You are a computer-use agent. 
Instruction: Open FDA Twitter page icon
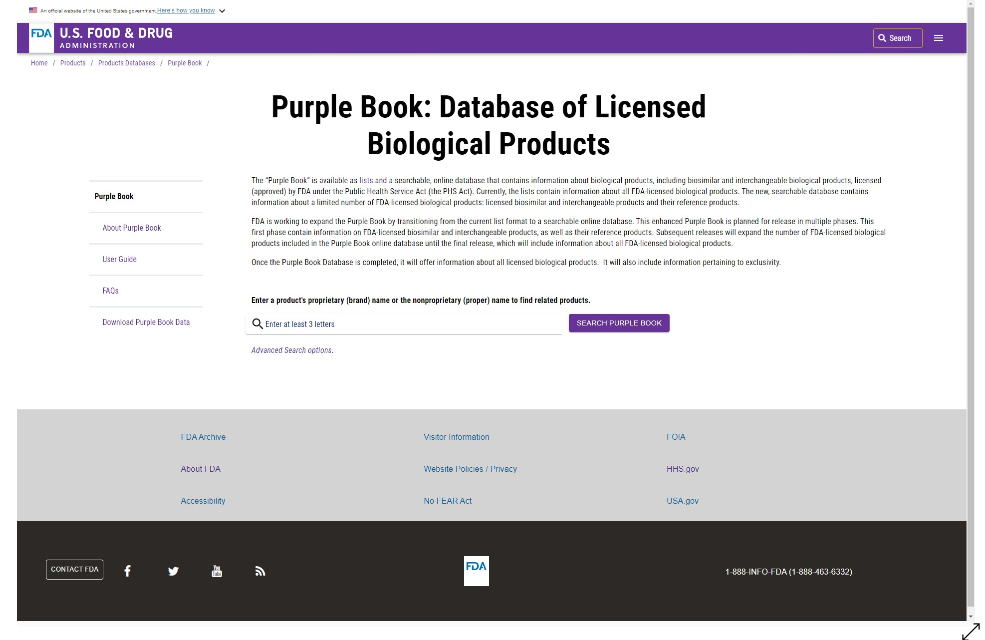[x=173, y=571]
